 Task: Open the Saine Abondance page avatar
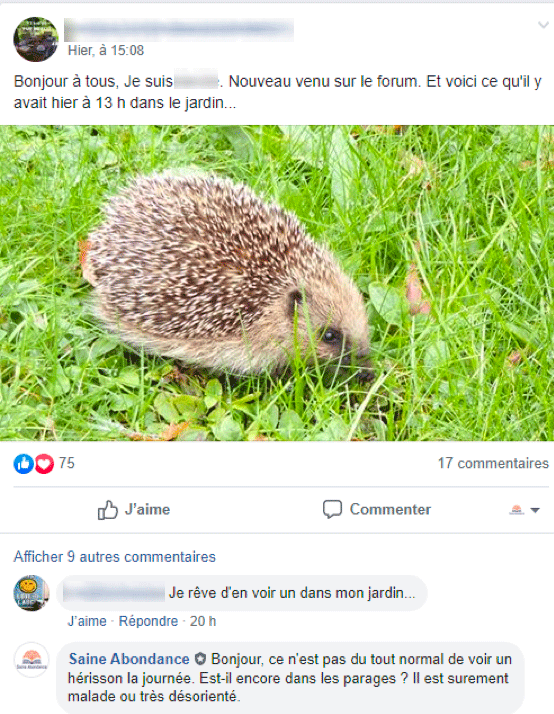[31, 660]
